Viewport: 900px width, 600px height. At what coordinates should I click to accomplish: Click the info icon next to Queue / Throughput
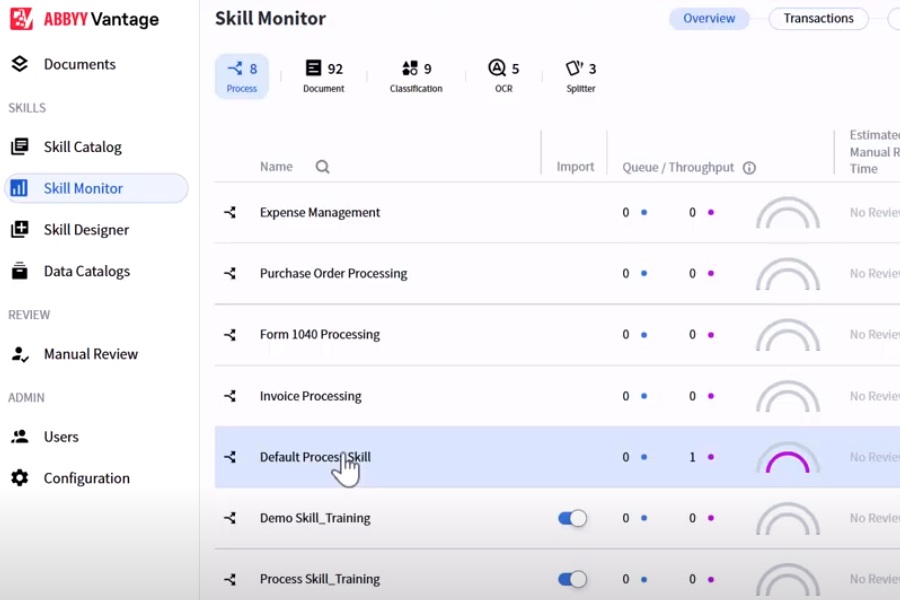click(x=749, y=168)
